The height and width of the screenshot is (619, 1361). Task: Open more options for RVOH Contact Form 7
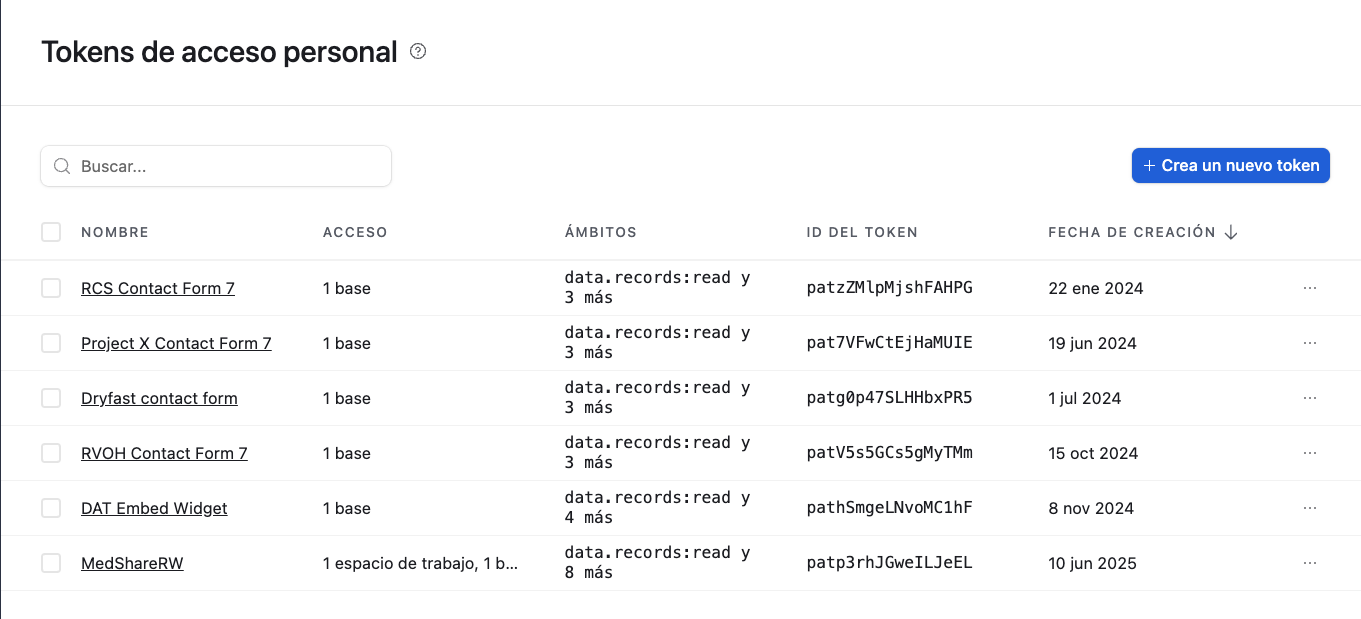point(1310,453)
